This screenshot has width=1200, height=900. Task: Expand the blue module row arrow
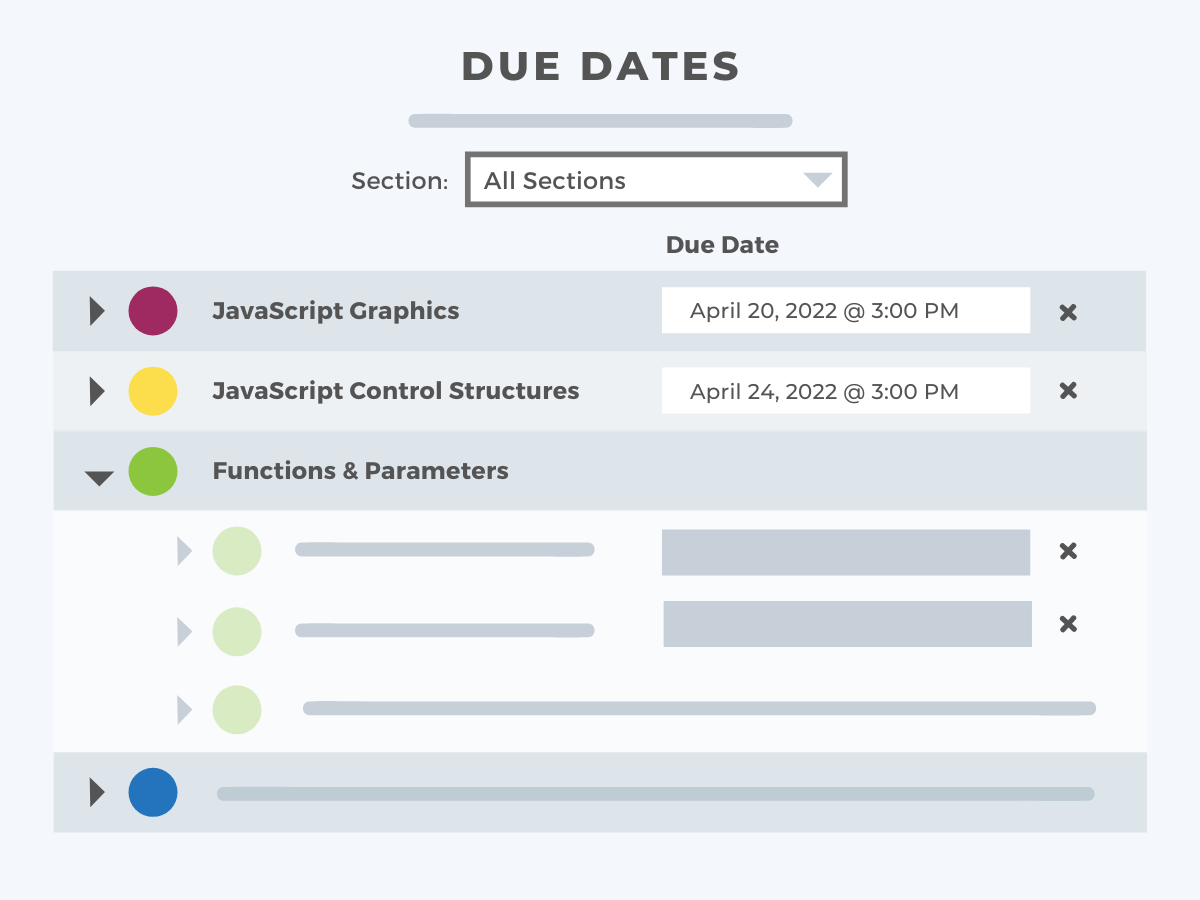coord(97,793)
